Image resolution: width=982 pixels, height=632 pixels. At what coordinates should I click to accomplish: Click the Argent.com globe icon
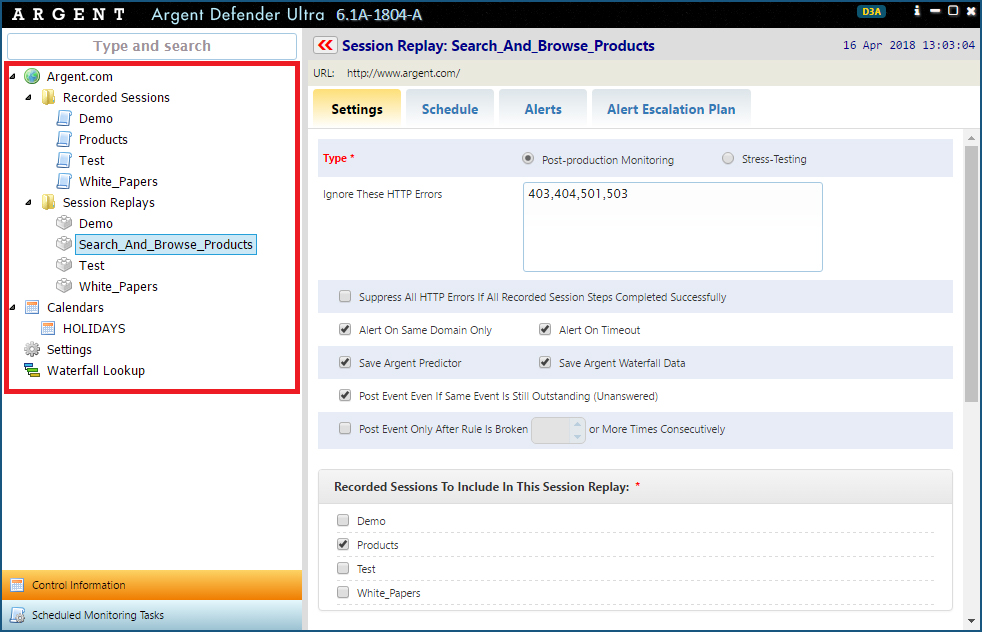pyautogui.click(x=32, y=77)
